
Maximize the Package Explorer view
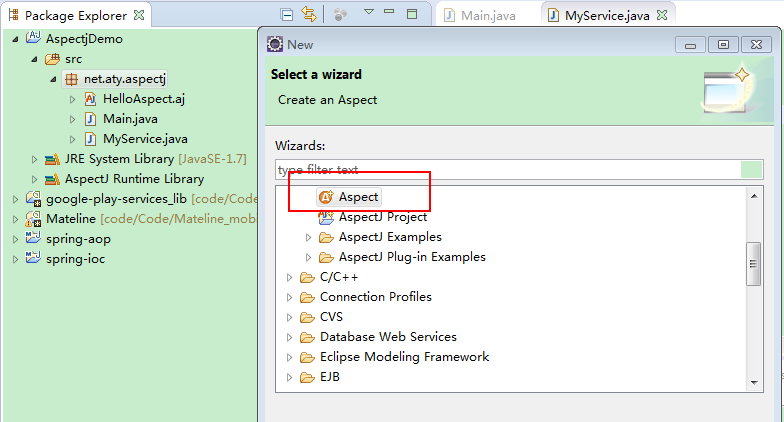point(412,14)
